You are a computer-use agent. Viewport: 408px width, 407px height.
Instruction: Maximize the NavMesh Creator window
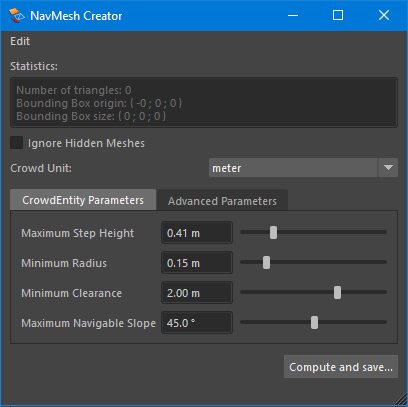tap(338, 15)
